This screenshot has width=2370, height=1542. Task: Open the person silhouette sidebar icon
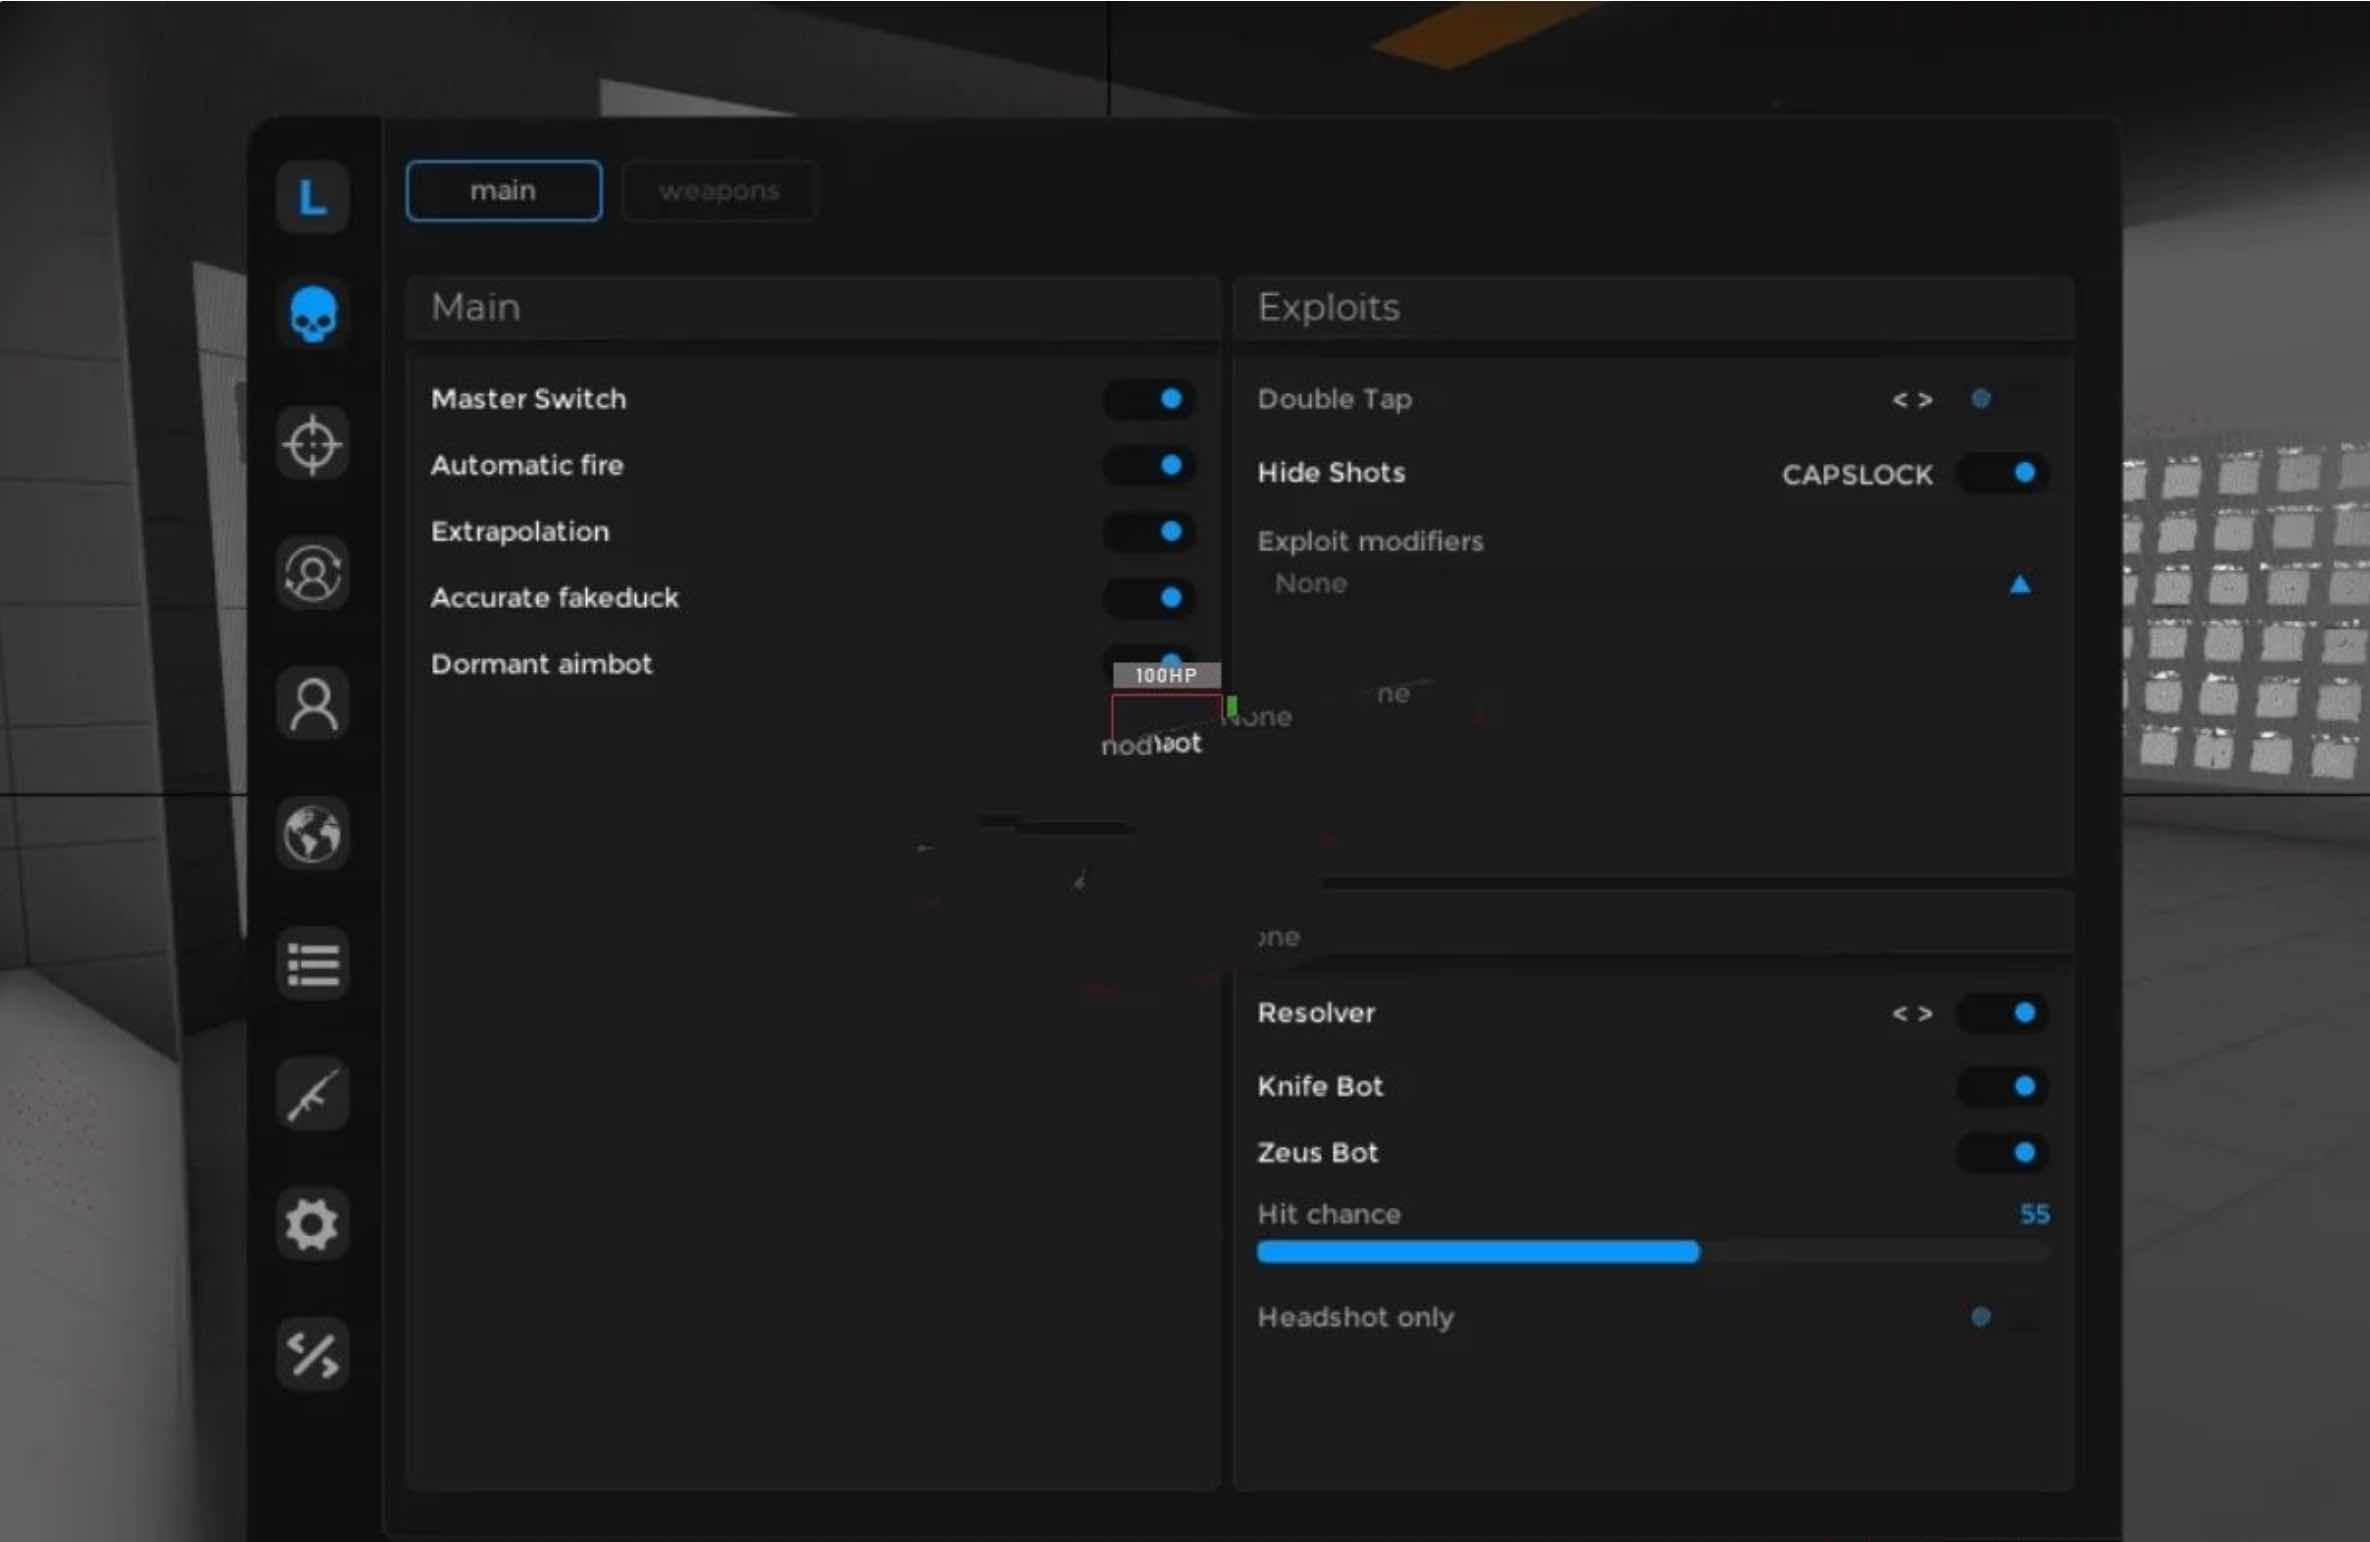pos(312,704)
